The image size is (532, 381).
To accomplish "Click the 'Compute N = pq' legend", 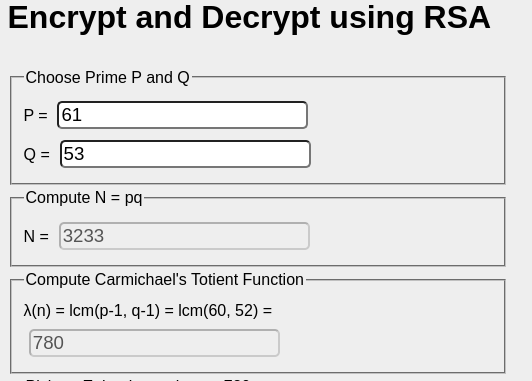I will (x=84, y=197).
